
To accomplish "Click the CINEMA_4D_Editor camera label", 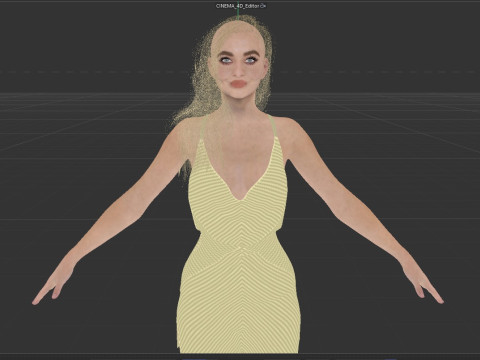I will click(238, 6).
